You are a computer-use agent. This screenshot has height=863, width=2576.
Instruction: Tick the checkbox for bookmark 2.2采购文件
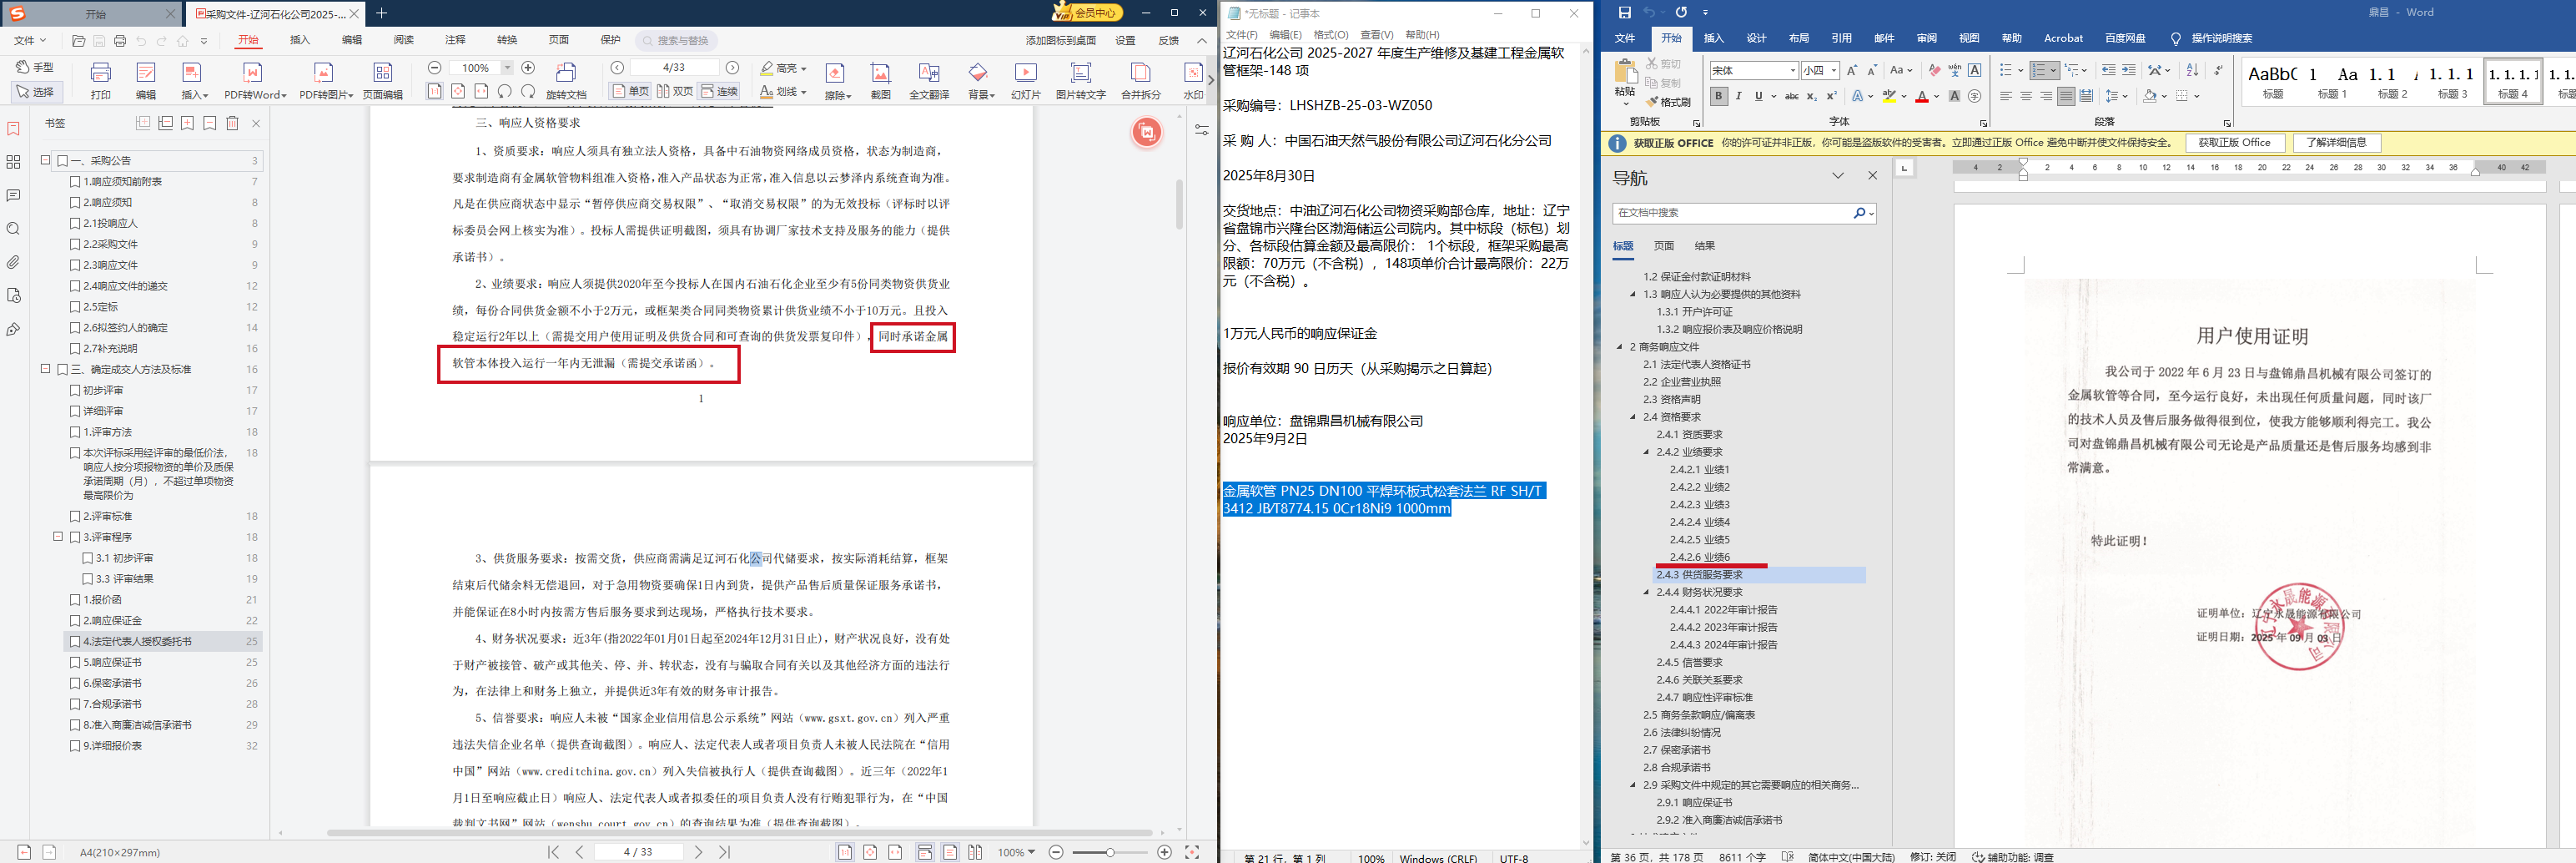[75, 244]
